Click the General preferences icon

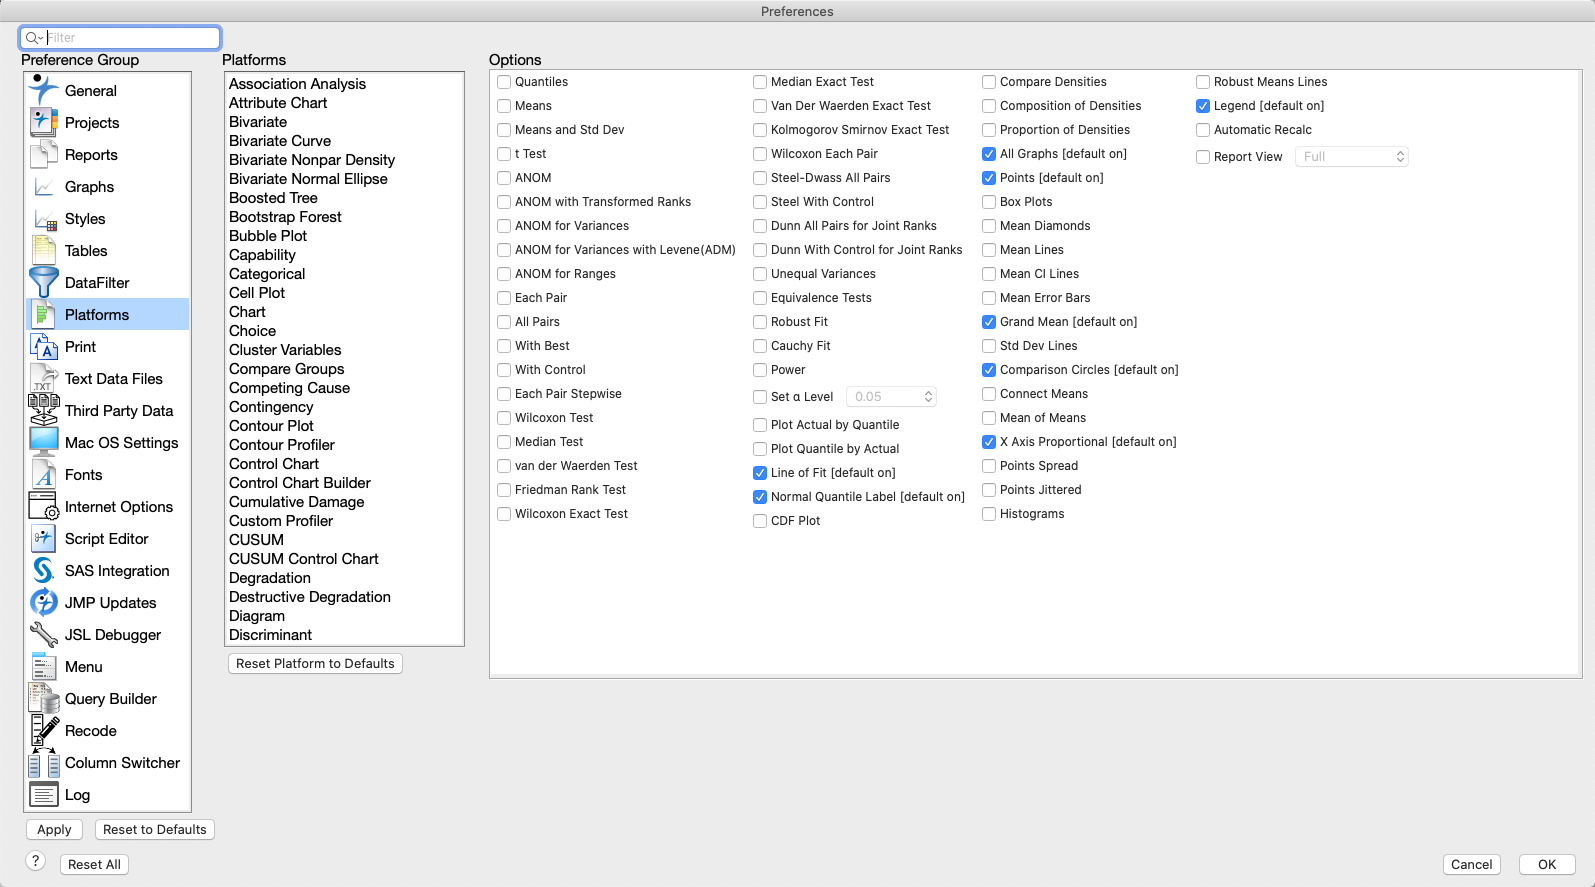coord(43,90)
